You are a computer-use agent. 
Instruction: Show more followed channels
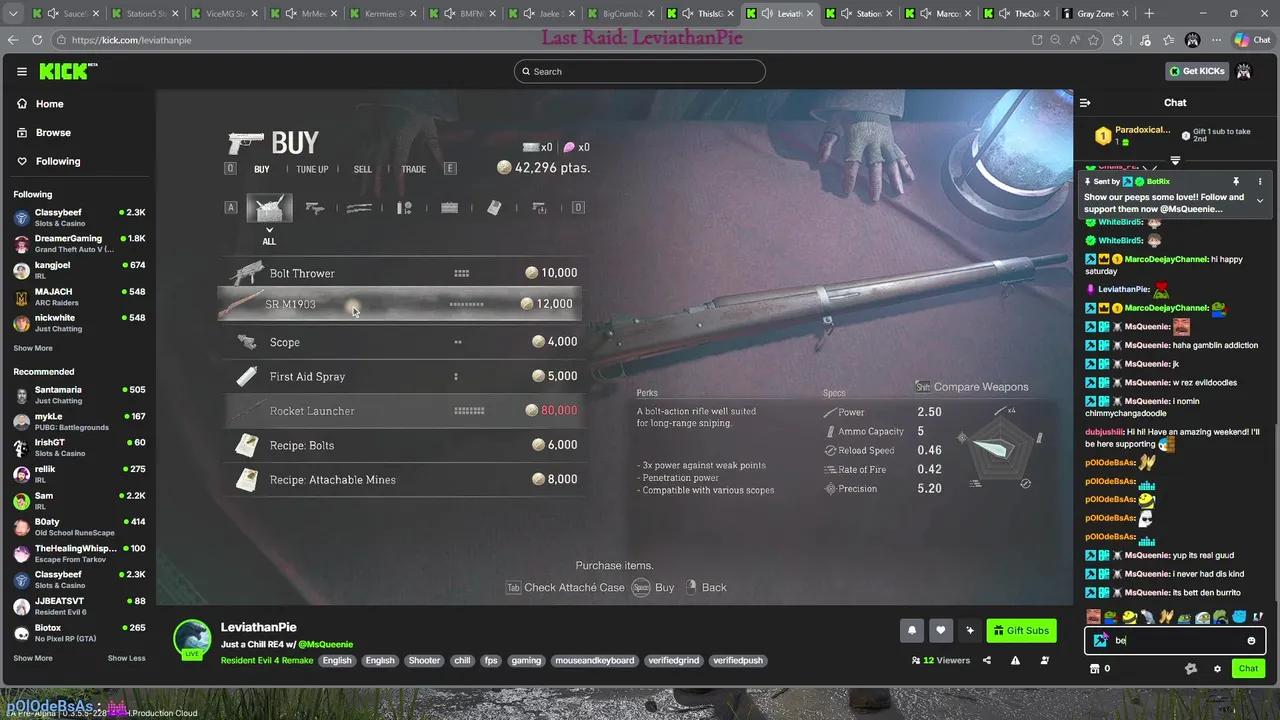click(x=33, y=348)
